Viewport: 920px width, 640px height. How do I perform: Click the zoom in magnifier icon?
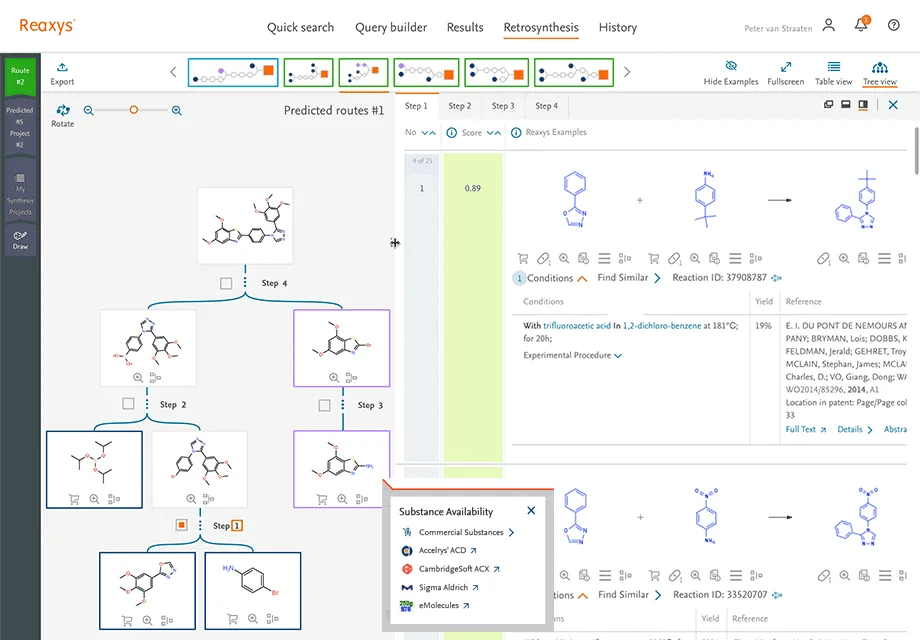point(177,110)
